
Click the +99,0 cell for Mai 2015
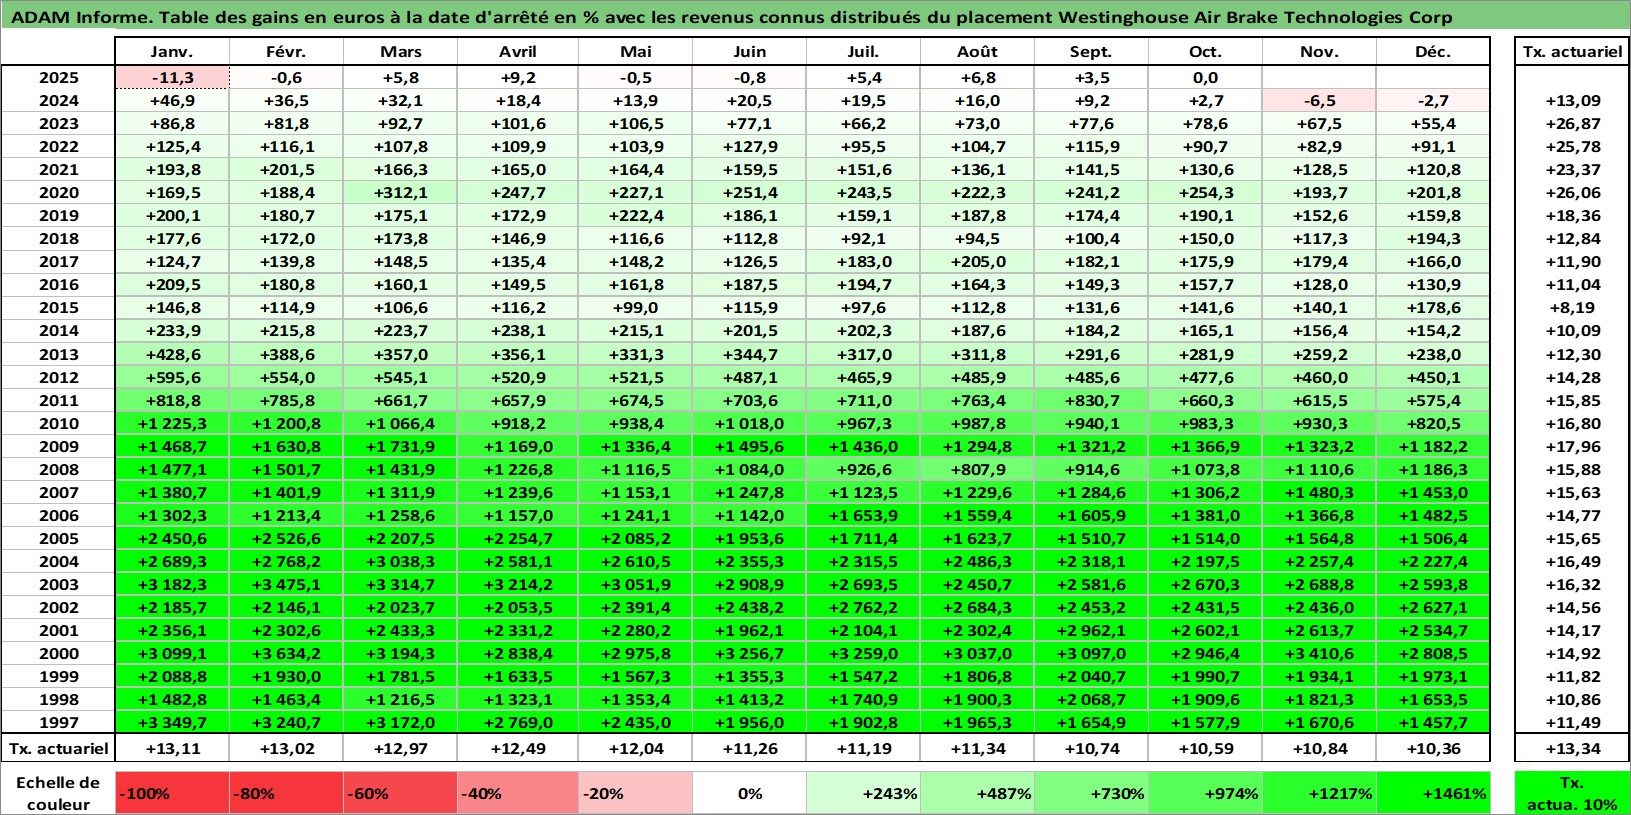635,308
